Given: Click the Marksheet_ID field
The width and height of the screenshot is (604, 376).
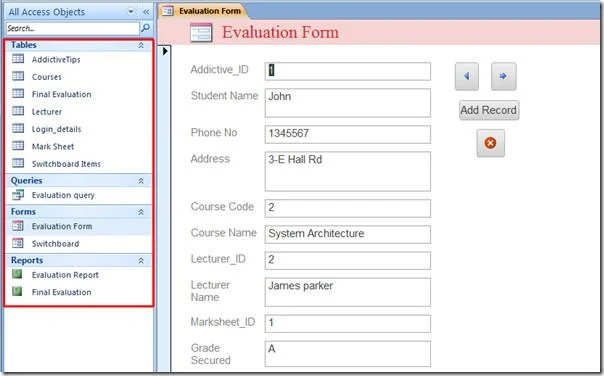Looking at the screenshot, I should [x=347, y=324].
